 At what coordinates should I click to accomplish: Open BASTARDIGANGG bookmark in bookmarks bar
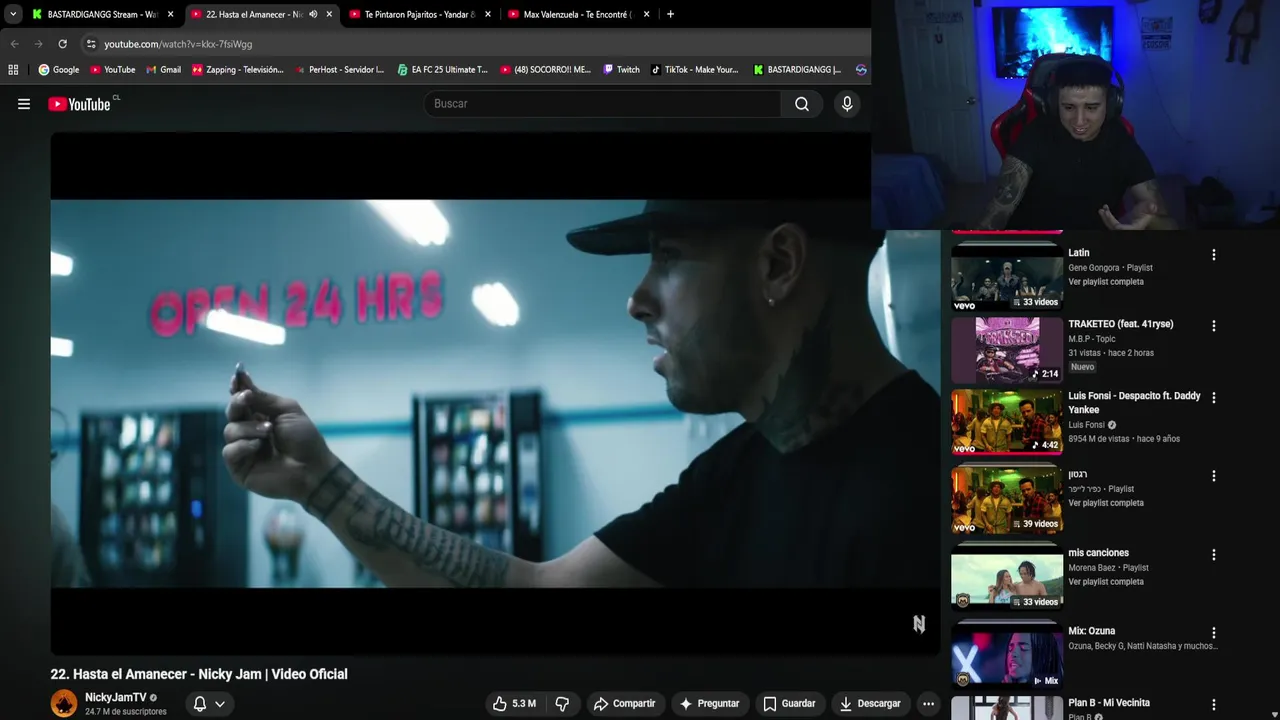797,70
